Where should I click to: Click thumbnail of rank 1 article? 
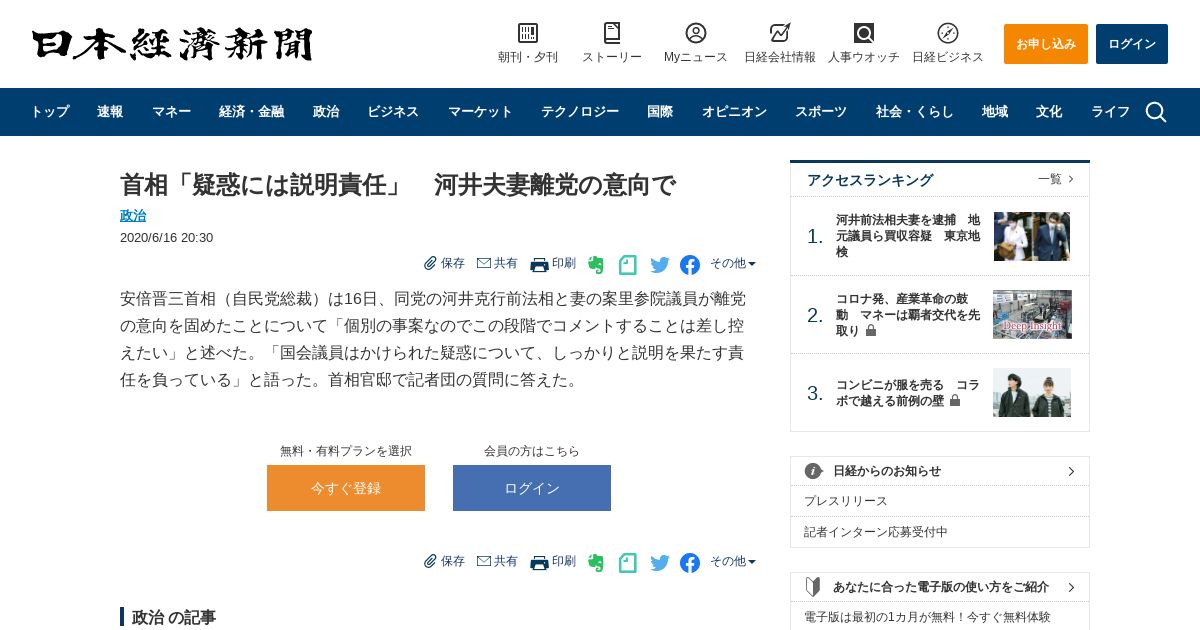1032,236
